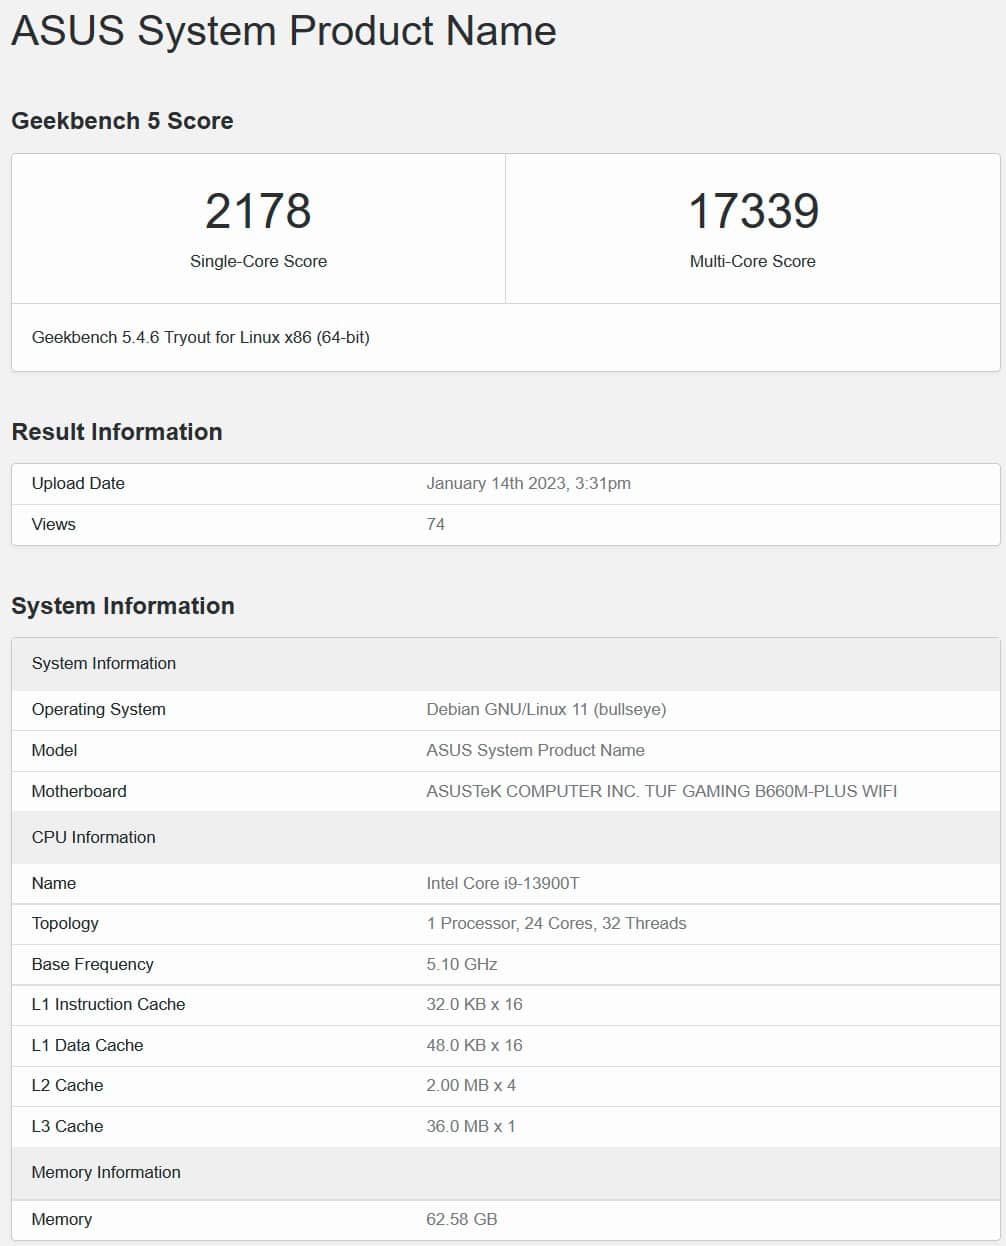The width and height of the screenshot is (1006, 1246).
Task: Select the Debian GNU/Linux 11 operating system value
Action: (x=546, y=709)
